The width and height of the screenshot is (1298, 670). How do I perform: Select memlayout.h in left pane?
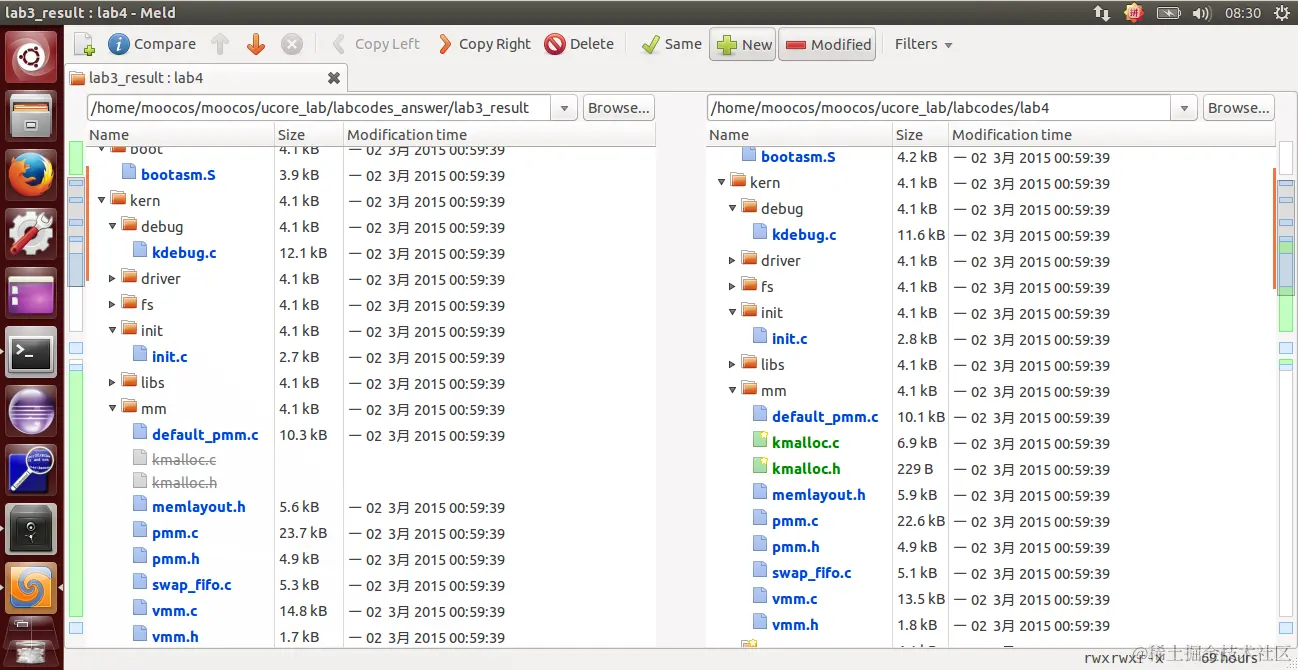[199, 507]
